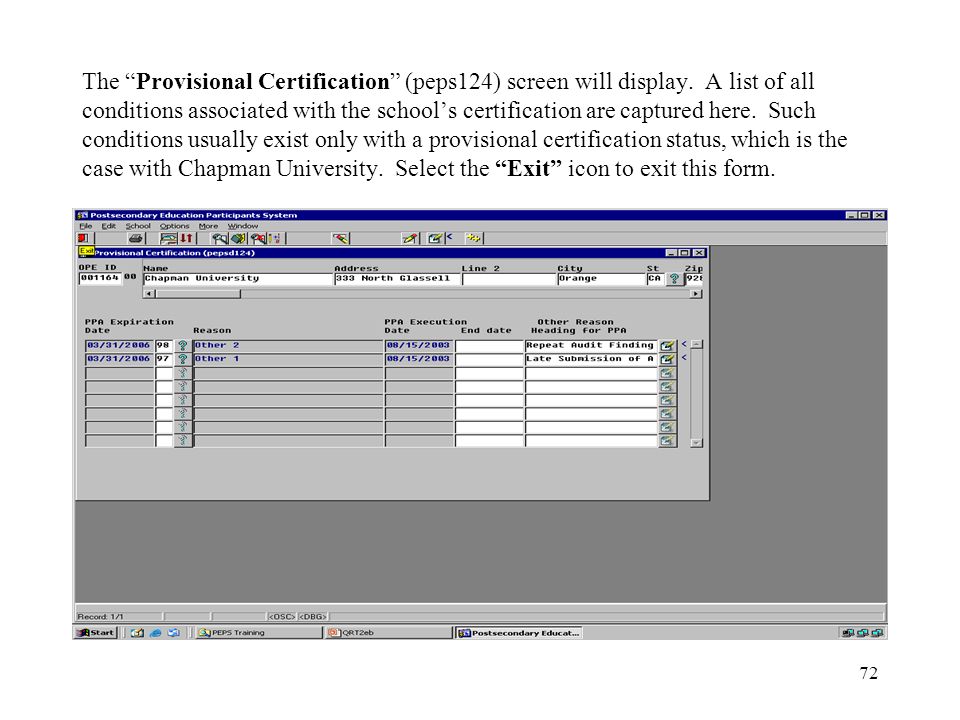
Task: Click the right arrow of the horizontal scrollbar
Action: (x=696, y=294)
